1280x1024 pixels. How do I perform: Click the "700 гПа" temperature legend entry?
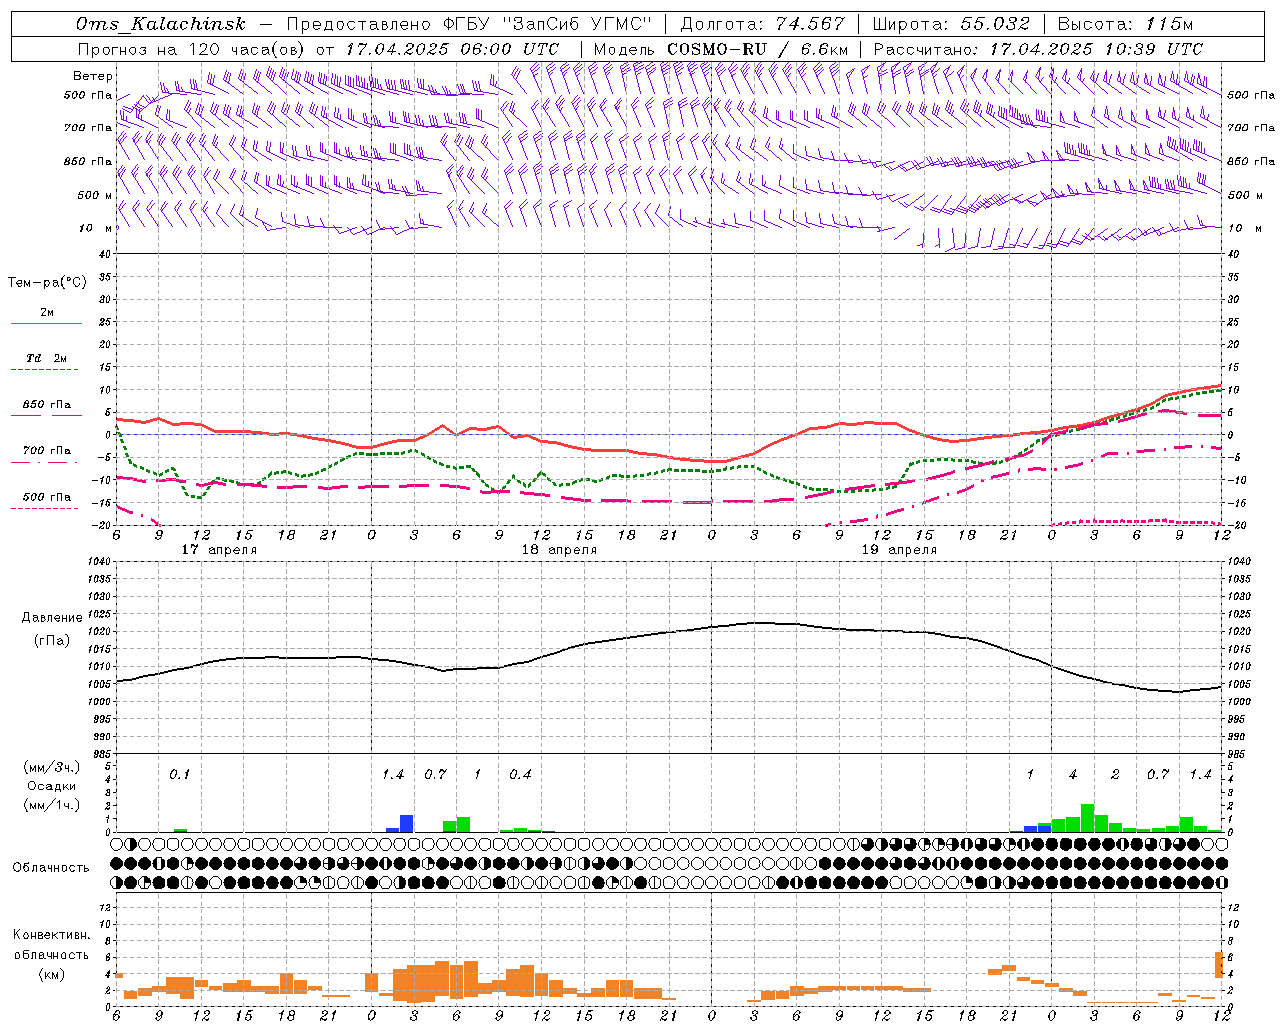[47, 450]
